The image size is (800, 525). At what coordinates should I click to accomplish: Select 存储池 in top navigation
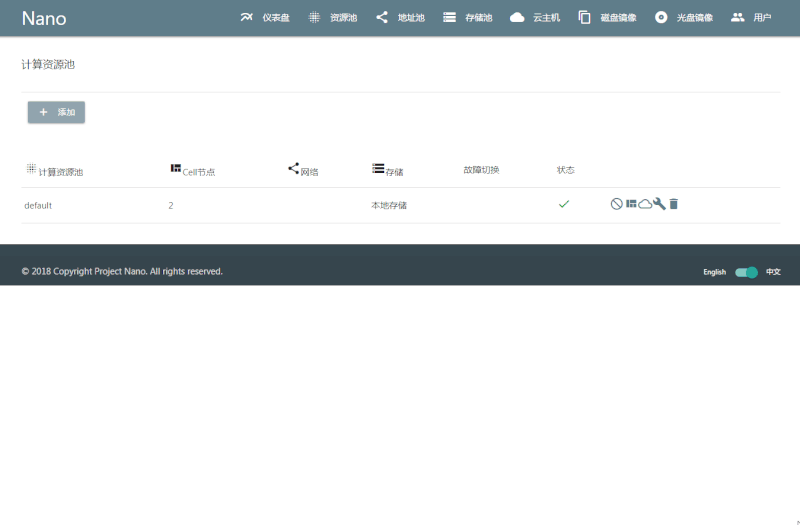pyautogui.click(x=468, y=17)
